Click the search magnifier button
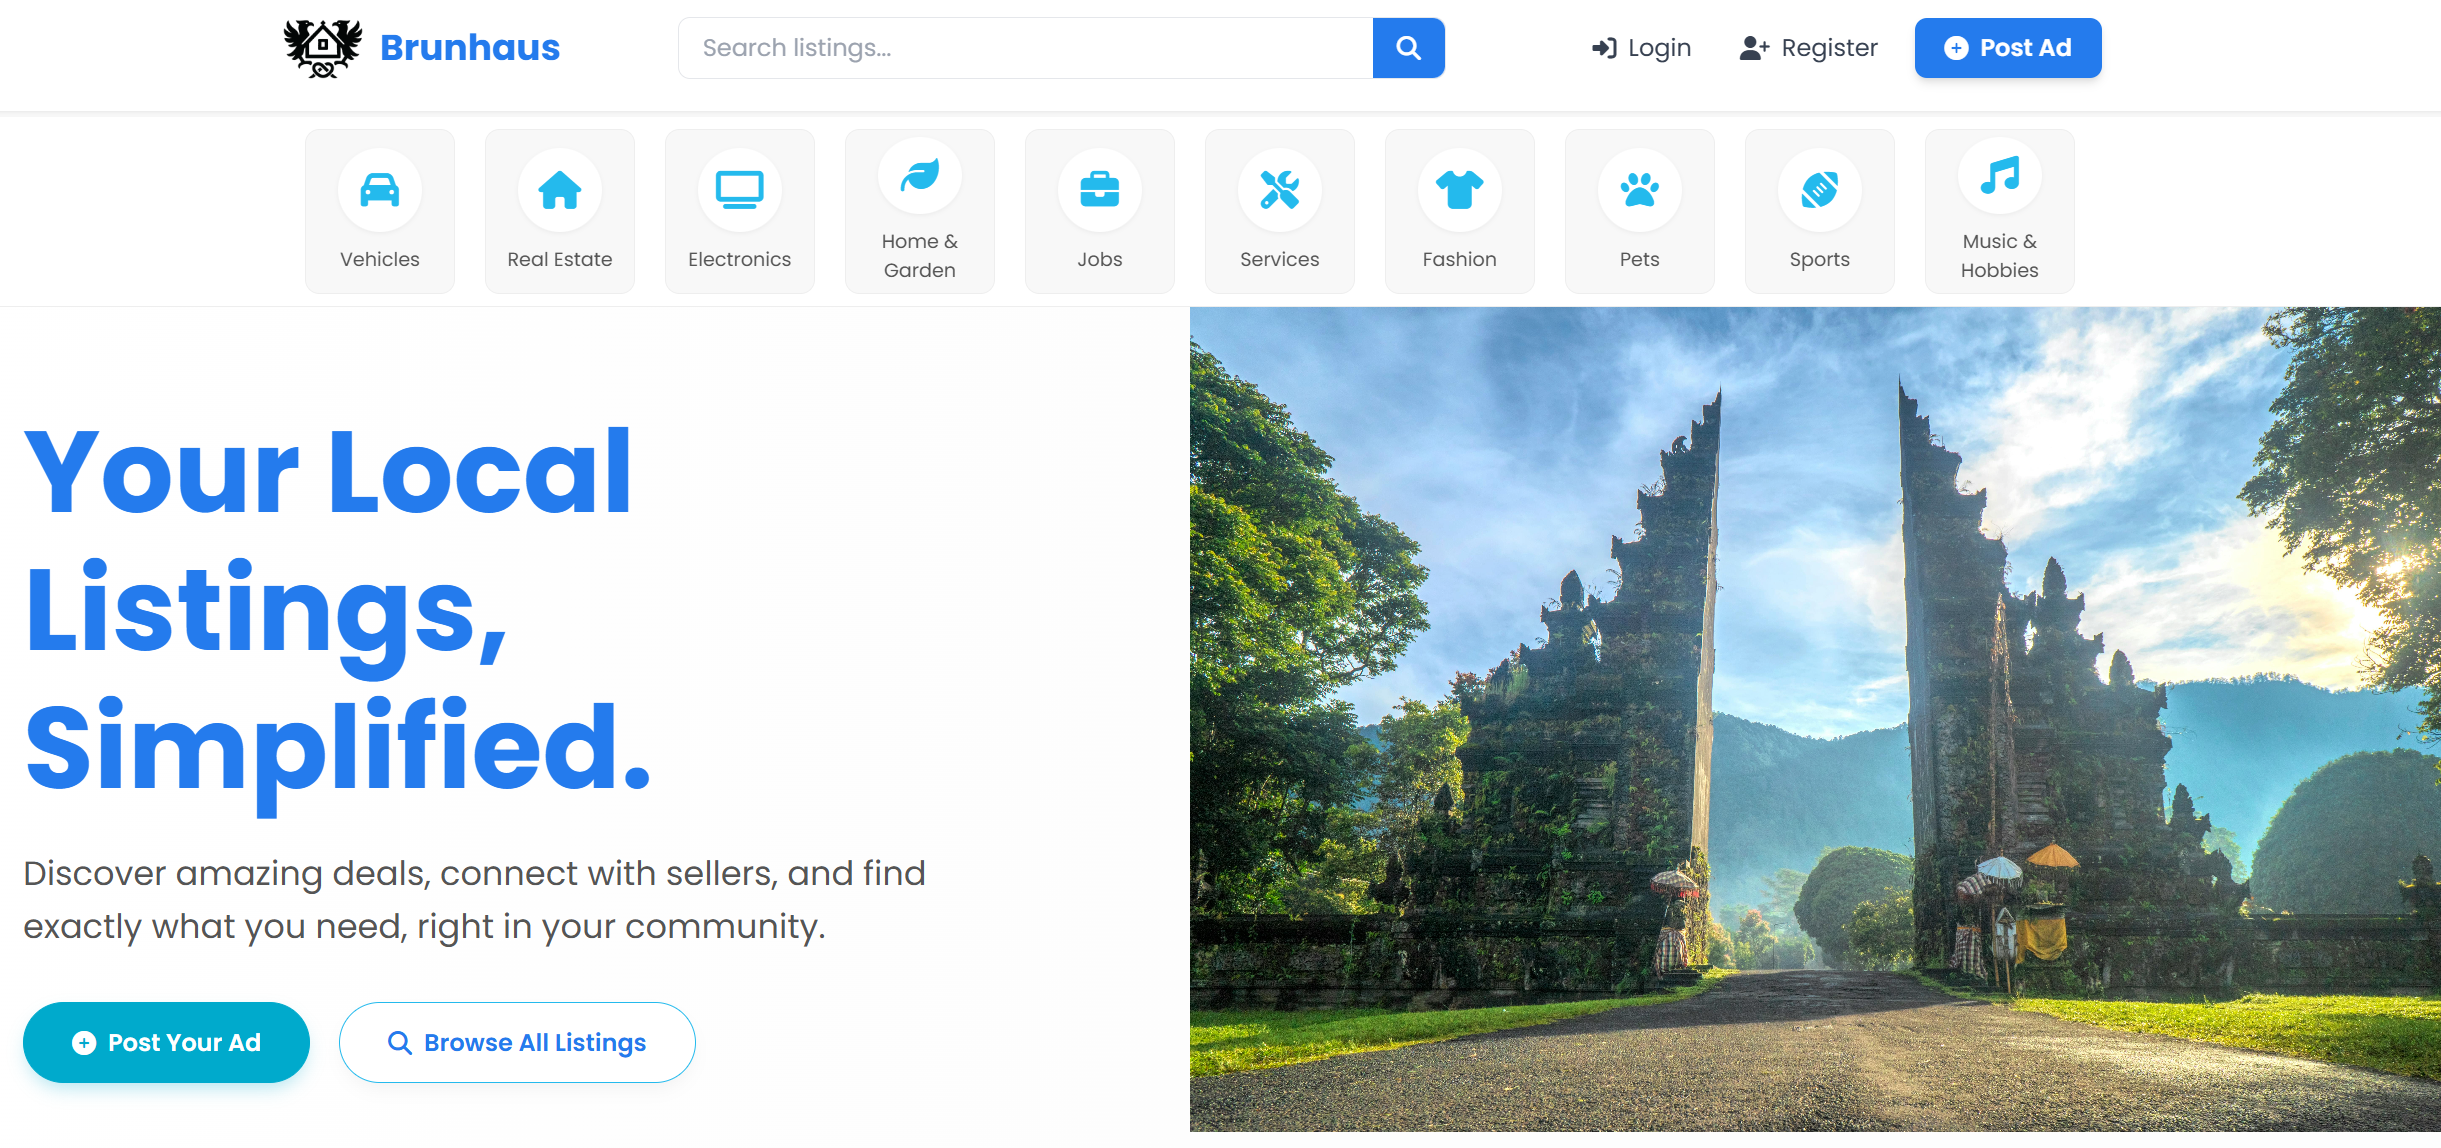This screenshot has width=2441, height=1148. (1408, 48)
